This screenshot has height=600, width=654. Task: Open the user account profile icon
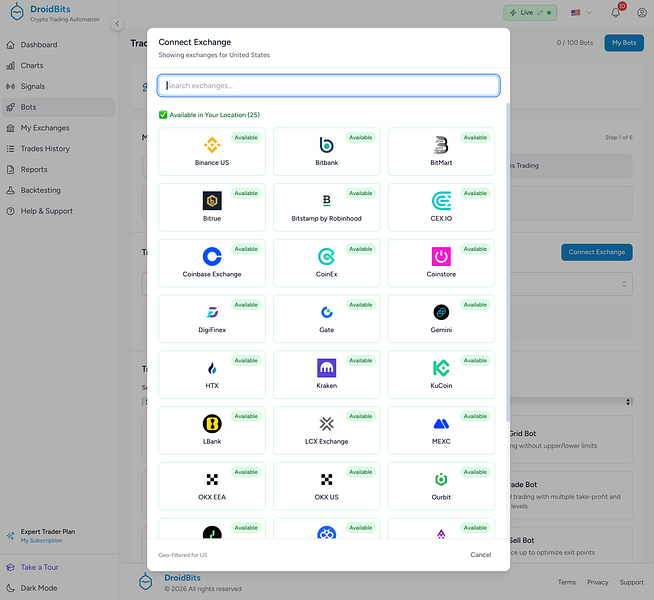[642, 13]
